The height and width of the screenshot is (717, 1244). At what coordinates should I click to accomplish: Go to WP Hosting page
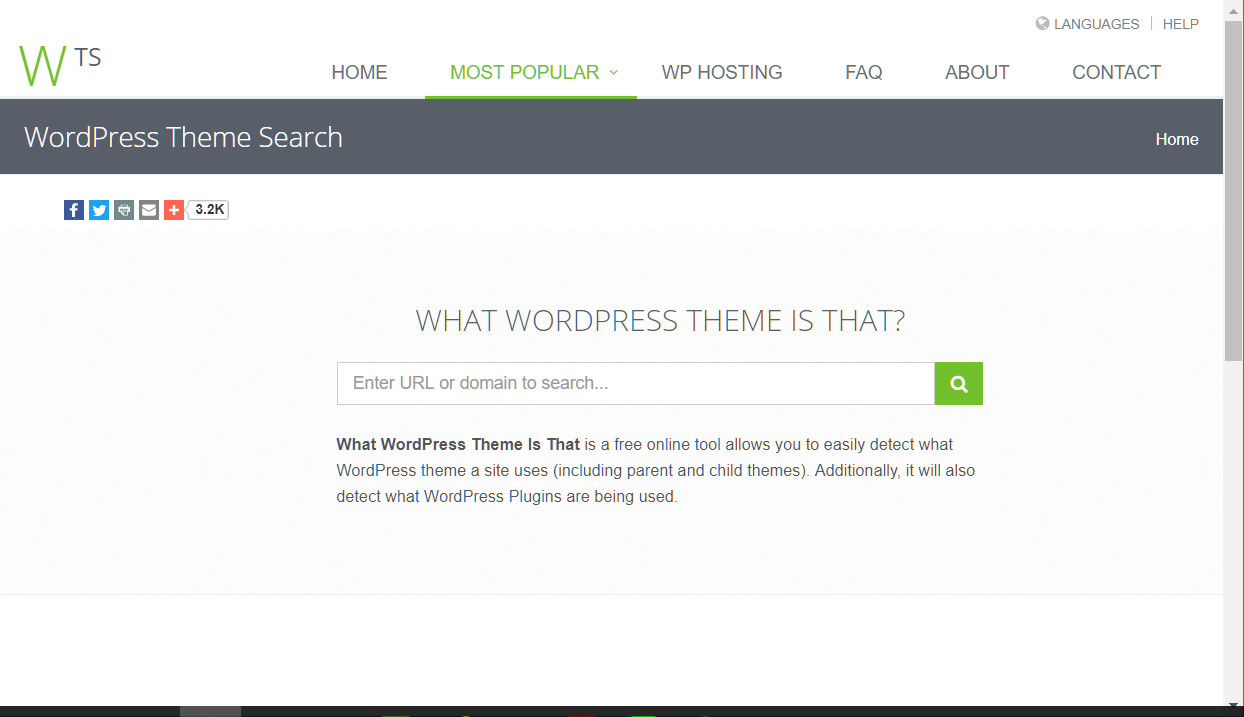[722, 72]
